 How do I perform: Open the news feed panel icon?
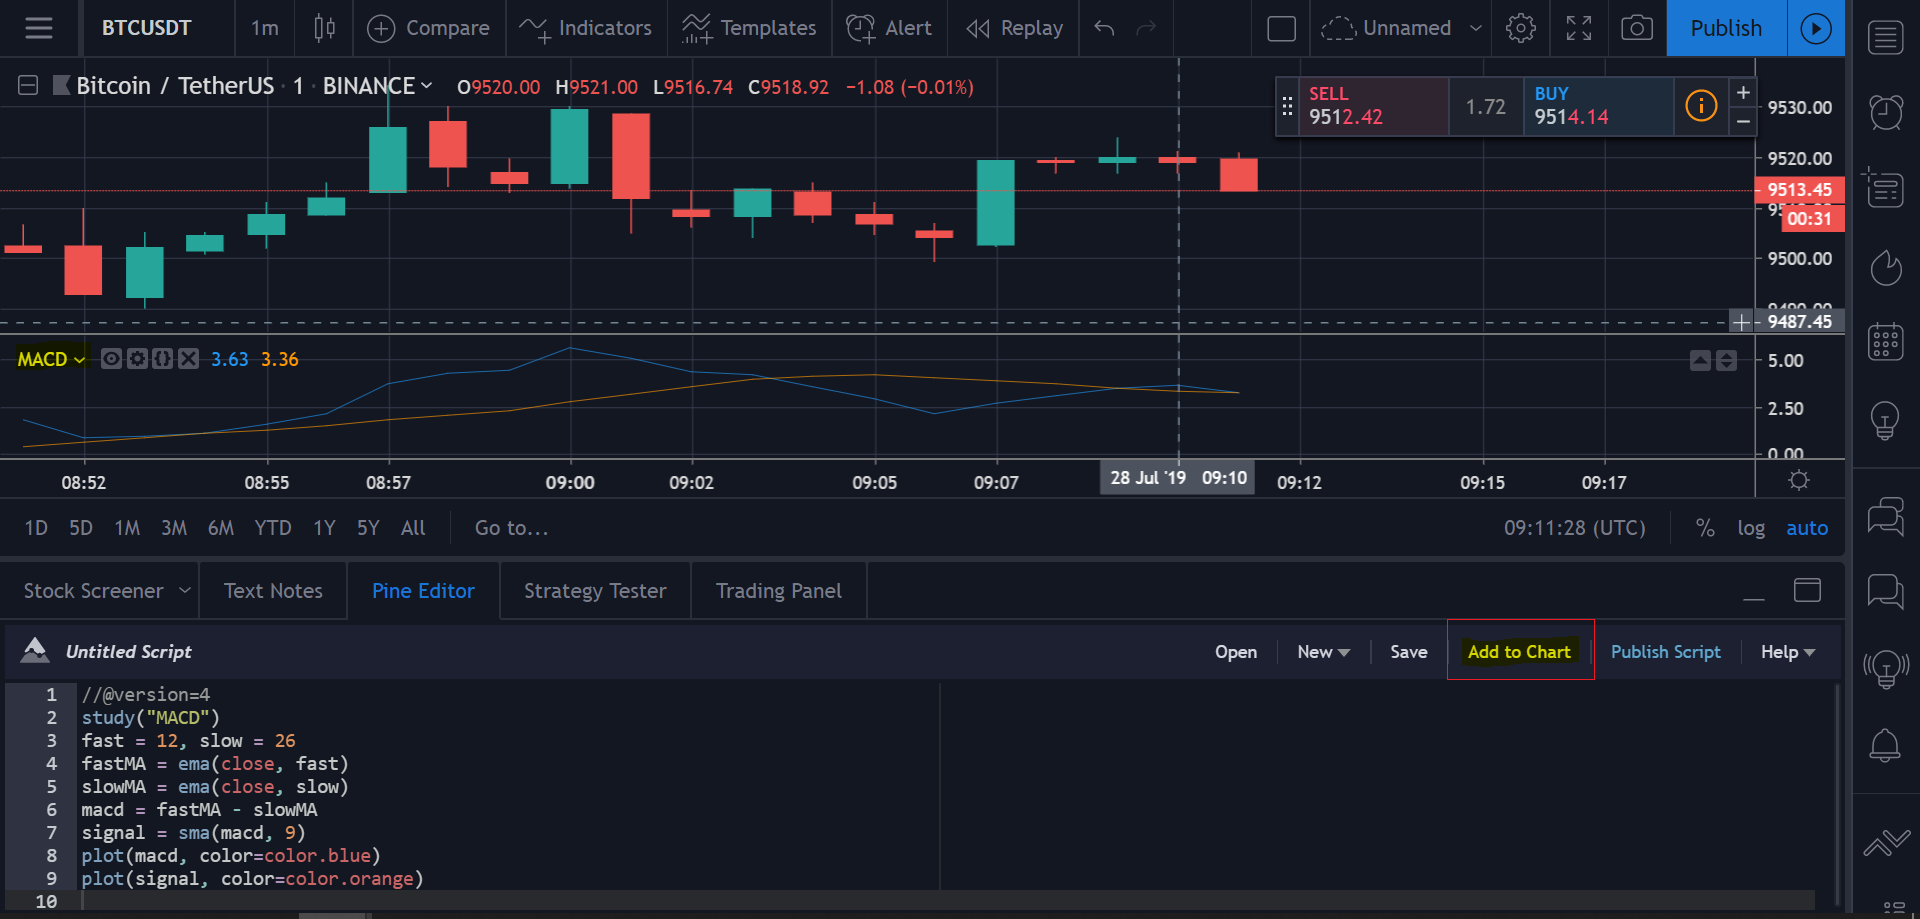[1885, 188]
